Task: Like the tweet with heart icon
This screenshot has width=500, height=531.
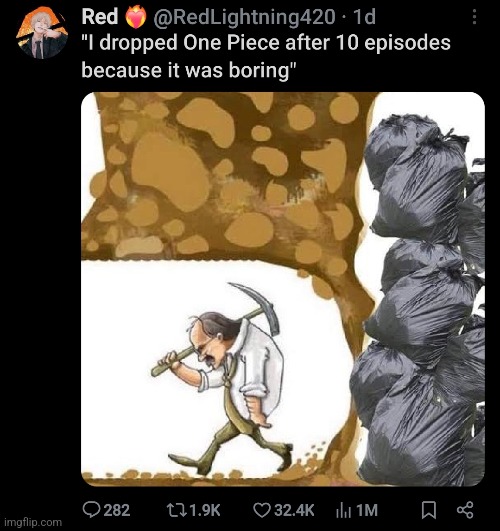Action: click(x=262, y=510)
